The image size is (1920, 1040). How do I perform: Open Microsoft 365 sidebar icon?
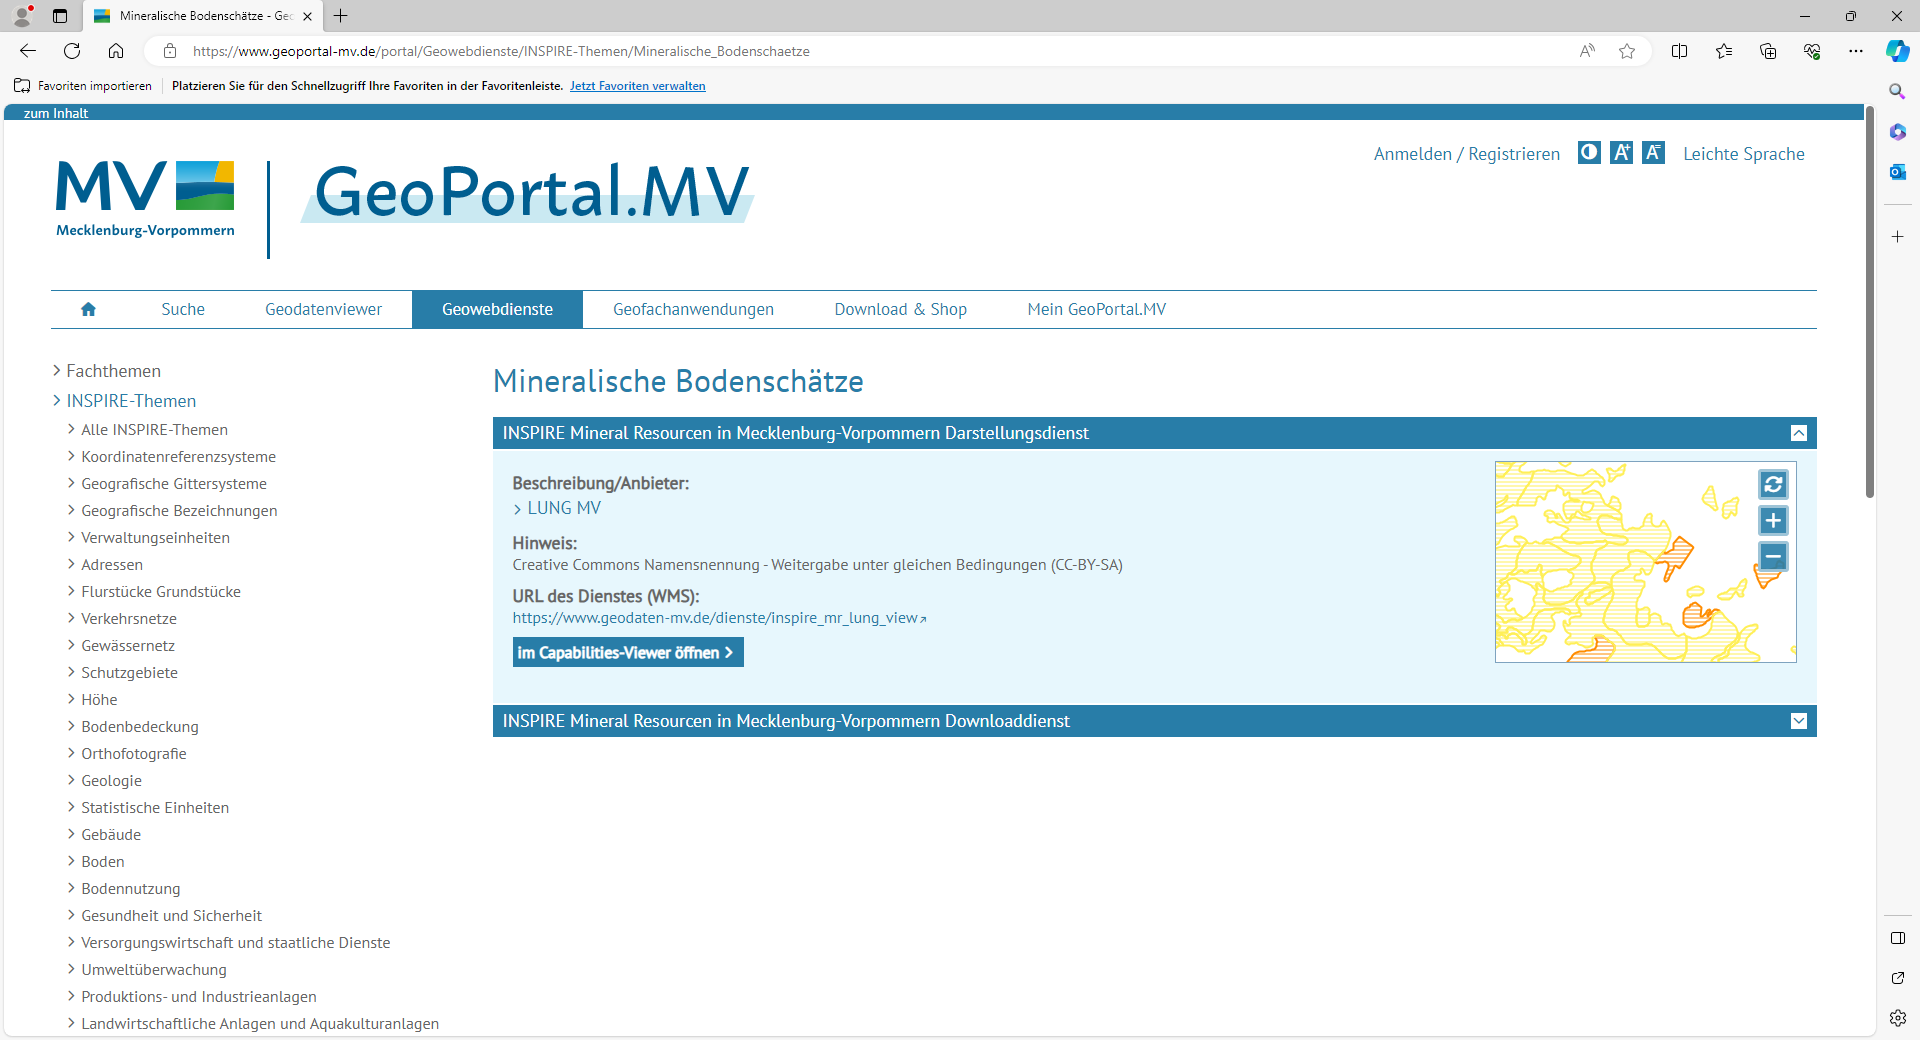pyautogui.click(x=1897, y=132)
